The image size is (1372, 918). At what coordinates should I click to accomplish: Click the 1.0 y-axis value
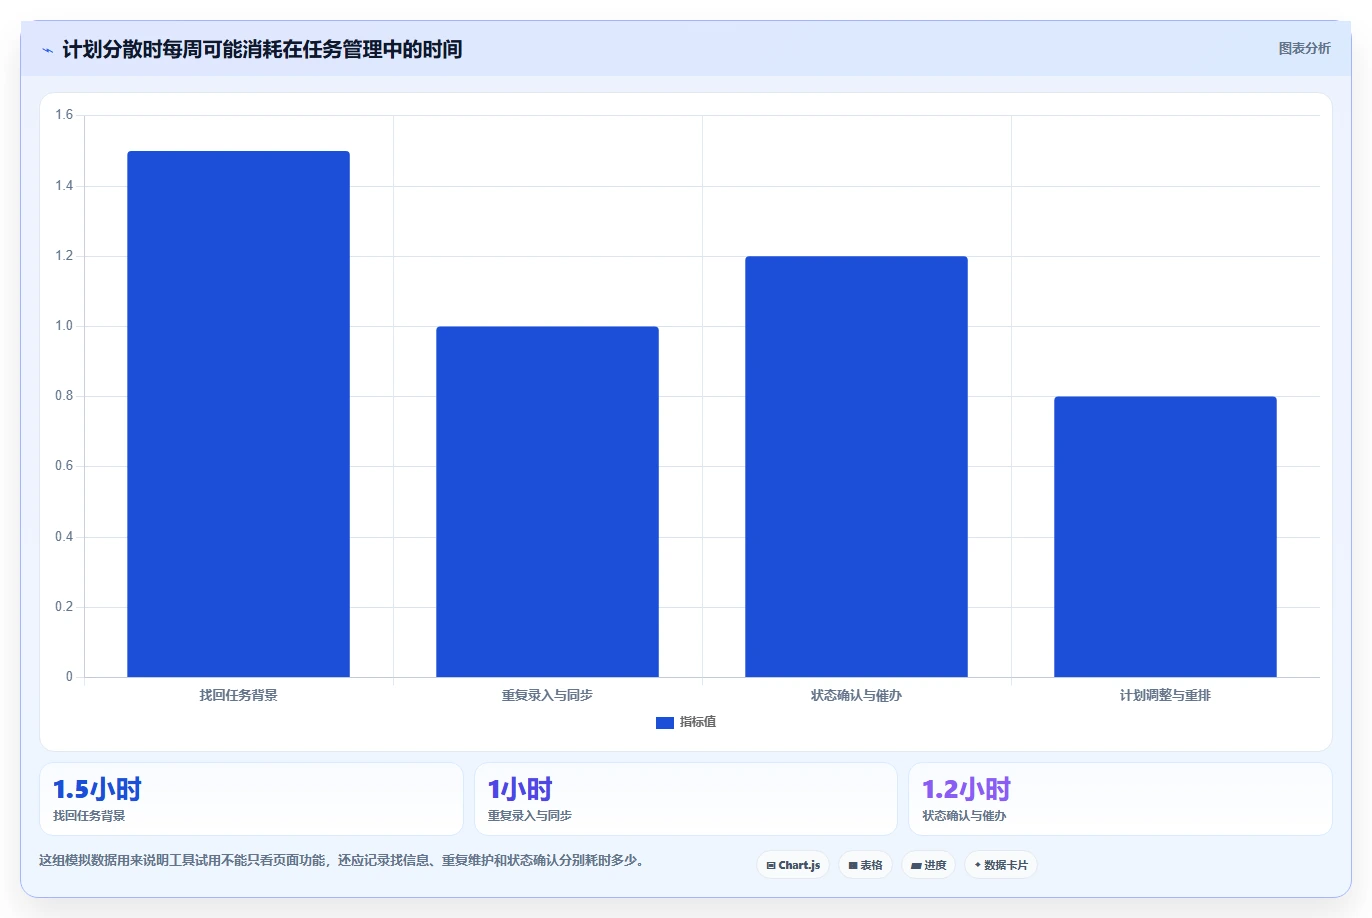pyautogui.click(x=64, y=326)
